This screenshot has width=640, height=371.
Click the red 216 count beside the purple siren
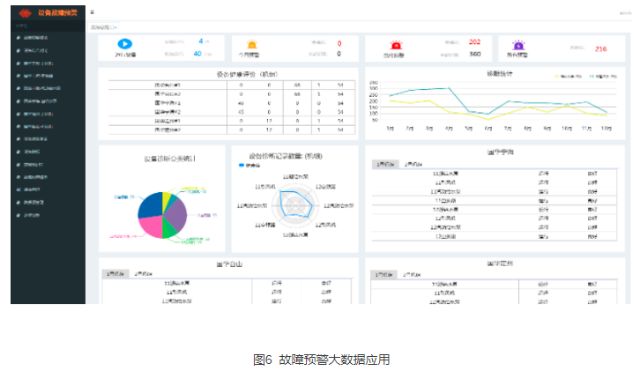pos(600,49)
